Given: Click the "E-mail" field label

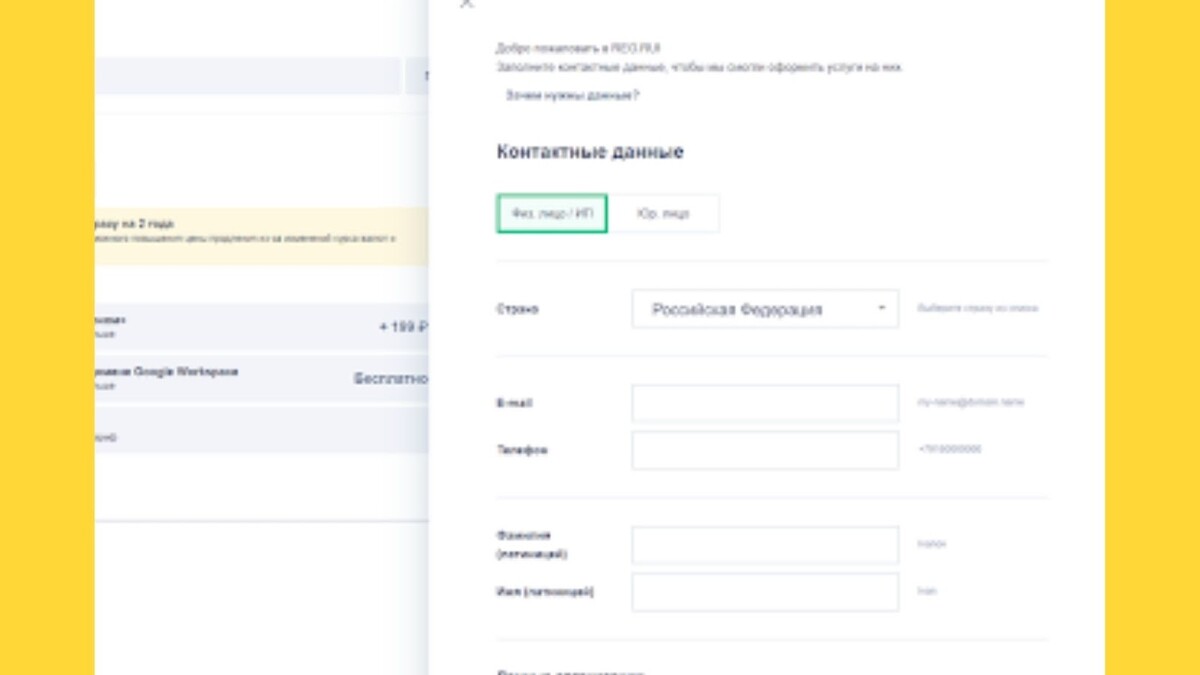Looking at the screenshot, I should (514, 403).
